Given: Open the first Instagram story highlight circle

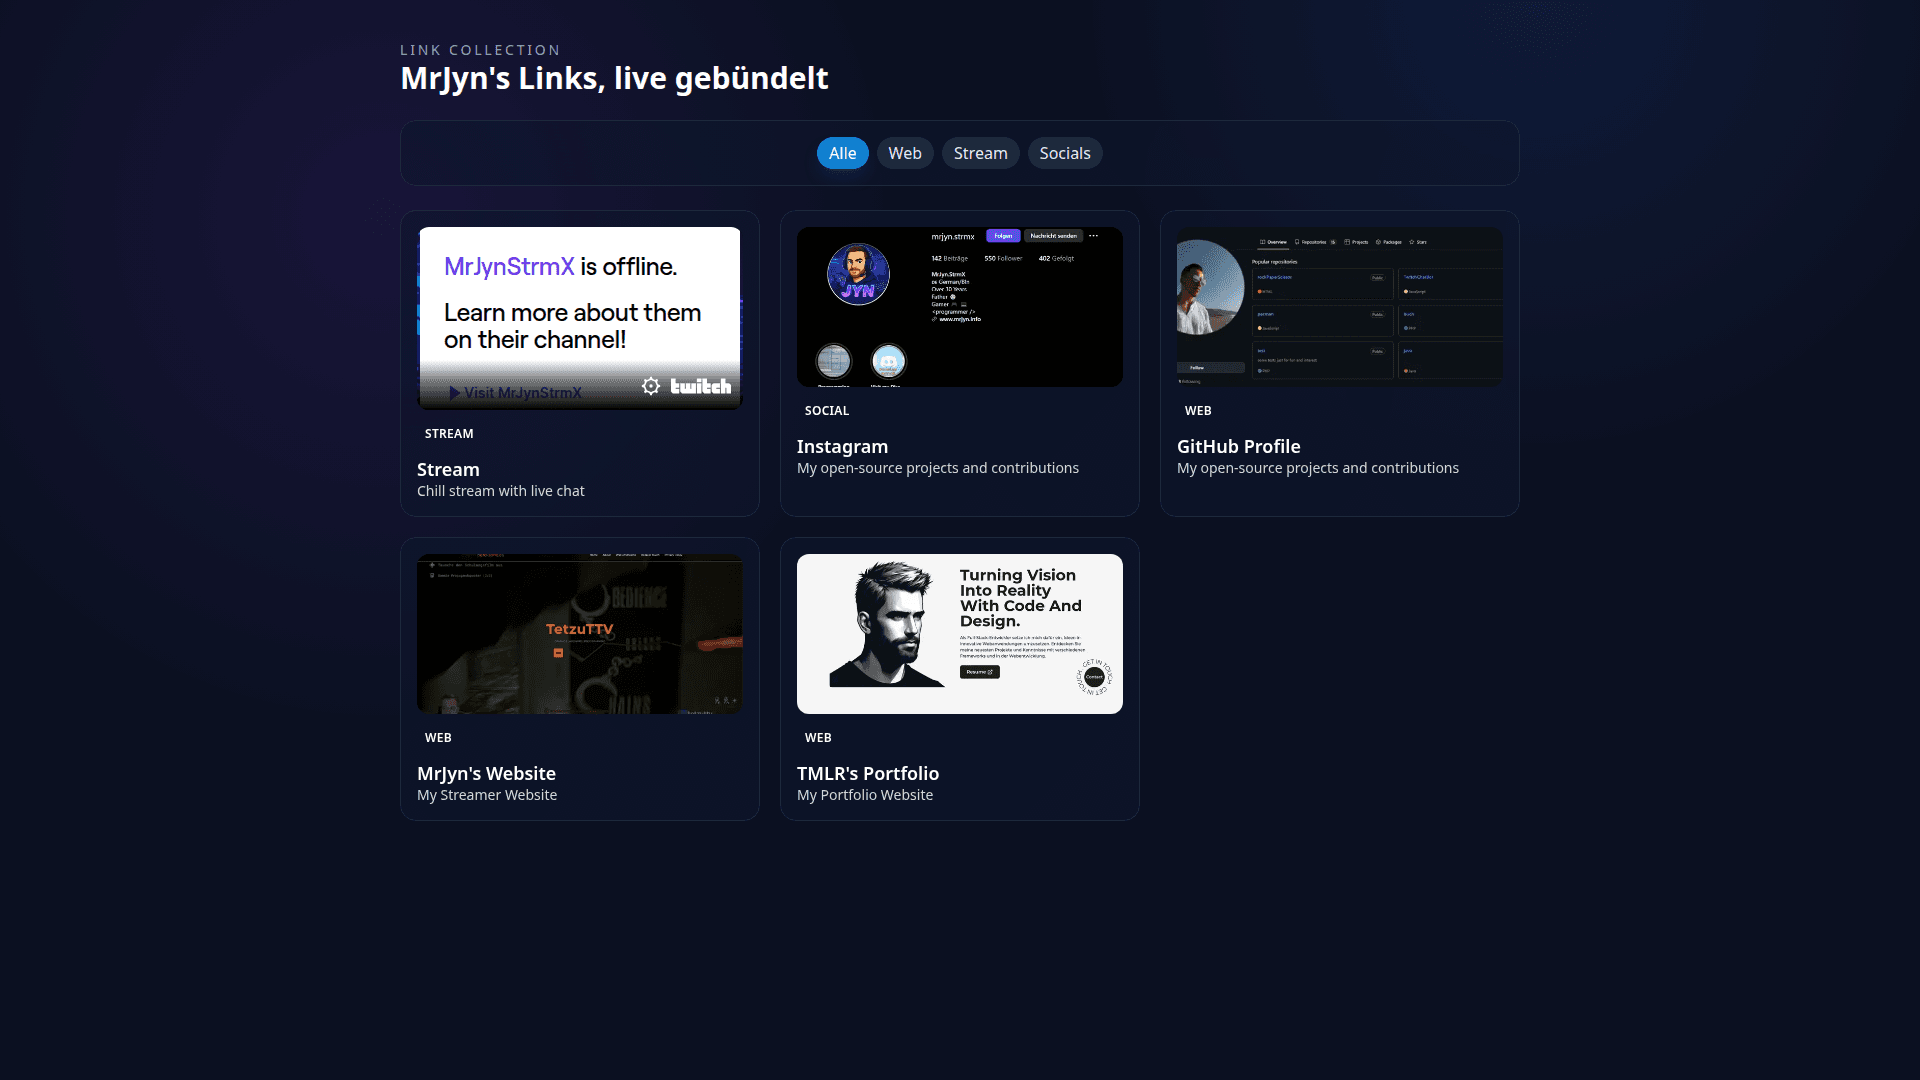Looking at the screenshot, I should (833, 361).
